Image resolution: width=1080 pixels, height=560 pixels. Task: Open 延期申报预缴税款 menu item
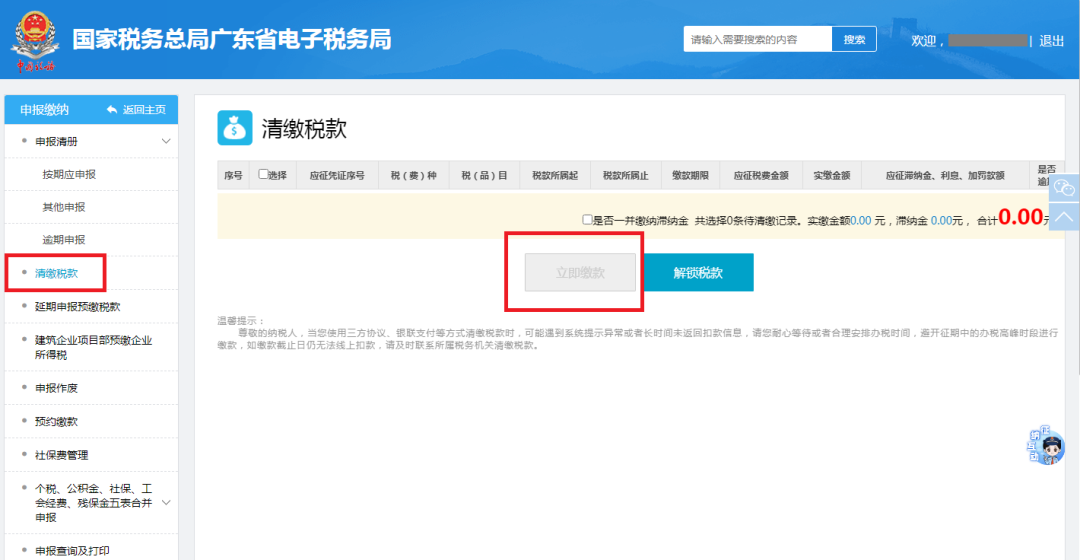(78, 307)
